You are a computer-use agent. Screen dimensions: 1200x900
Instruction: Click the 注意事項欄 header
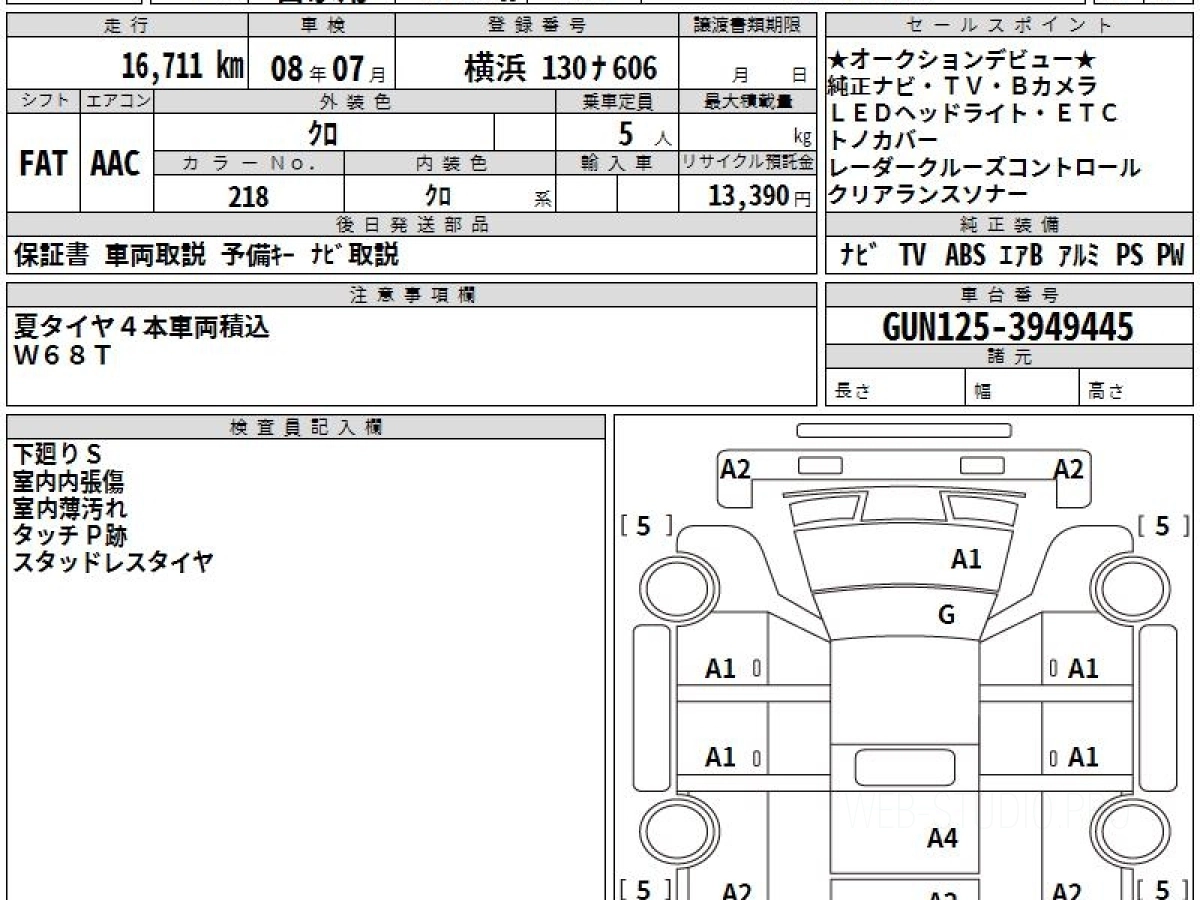click(x=412, y=295)
